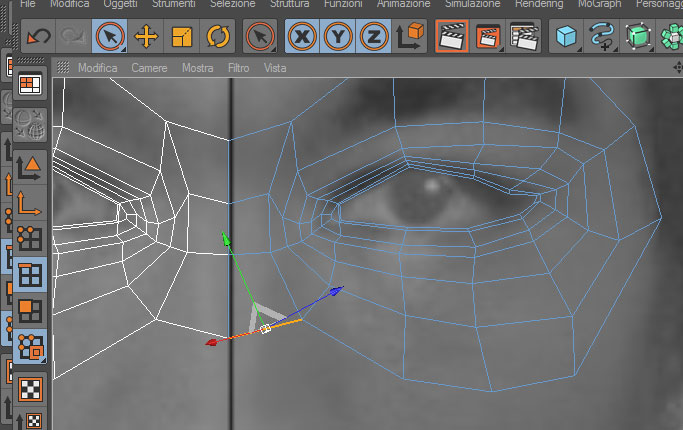Screen dimensions: 683x430
Task: Open the Rendering menu
Action: (x=539, y=4)
